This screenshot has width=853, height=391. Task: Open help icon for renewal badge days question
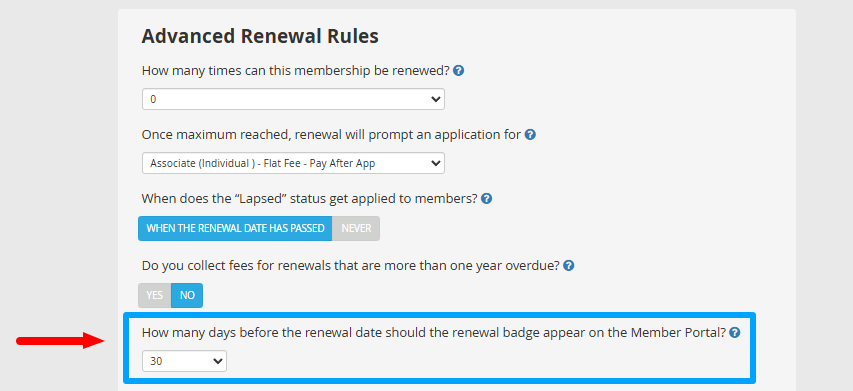pyautogui.click(x=735, y=333)
